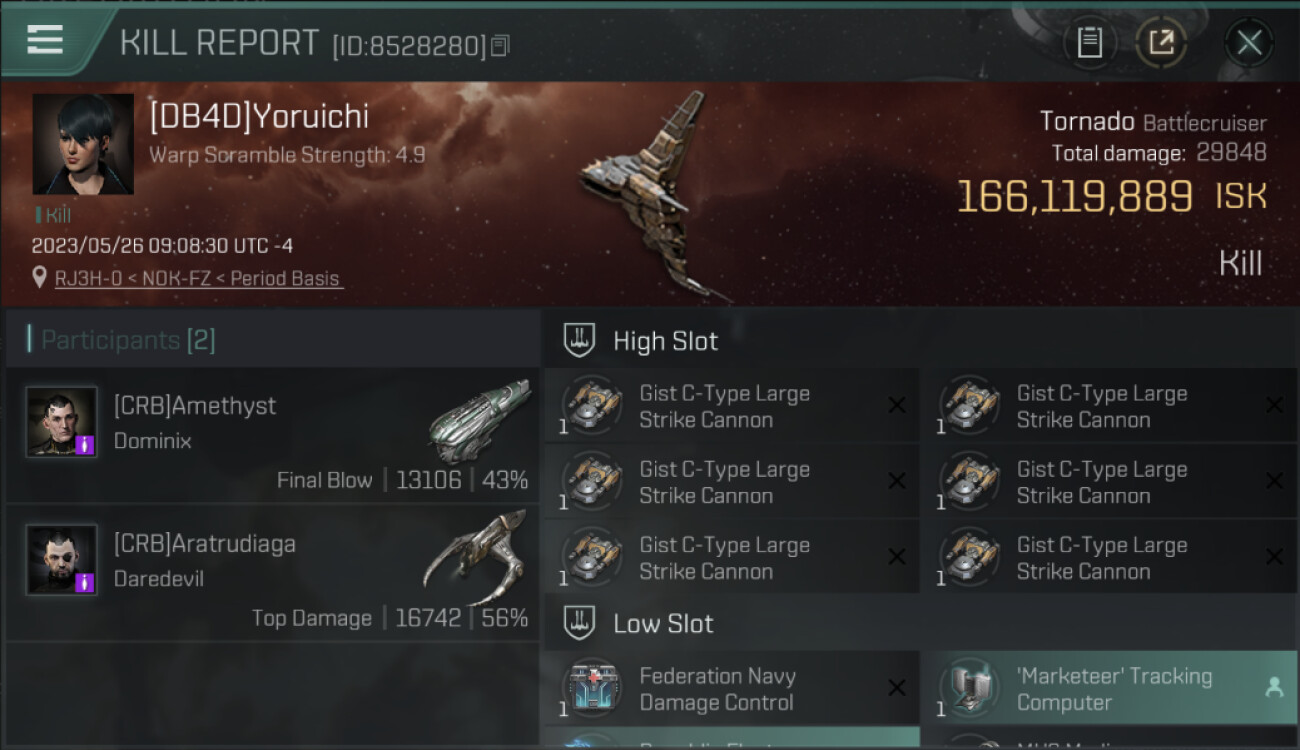Open info badge on Amethyst portrait
1300x750 pixels.
click(x=85, y=444)
